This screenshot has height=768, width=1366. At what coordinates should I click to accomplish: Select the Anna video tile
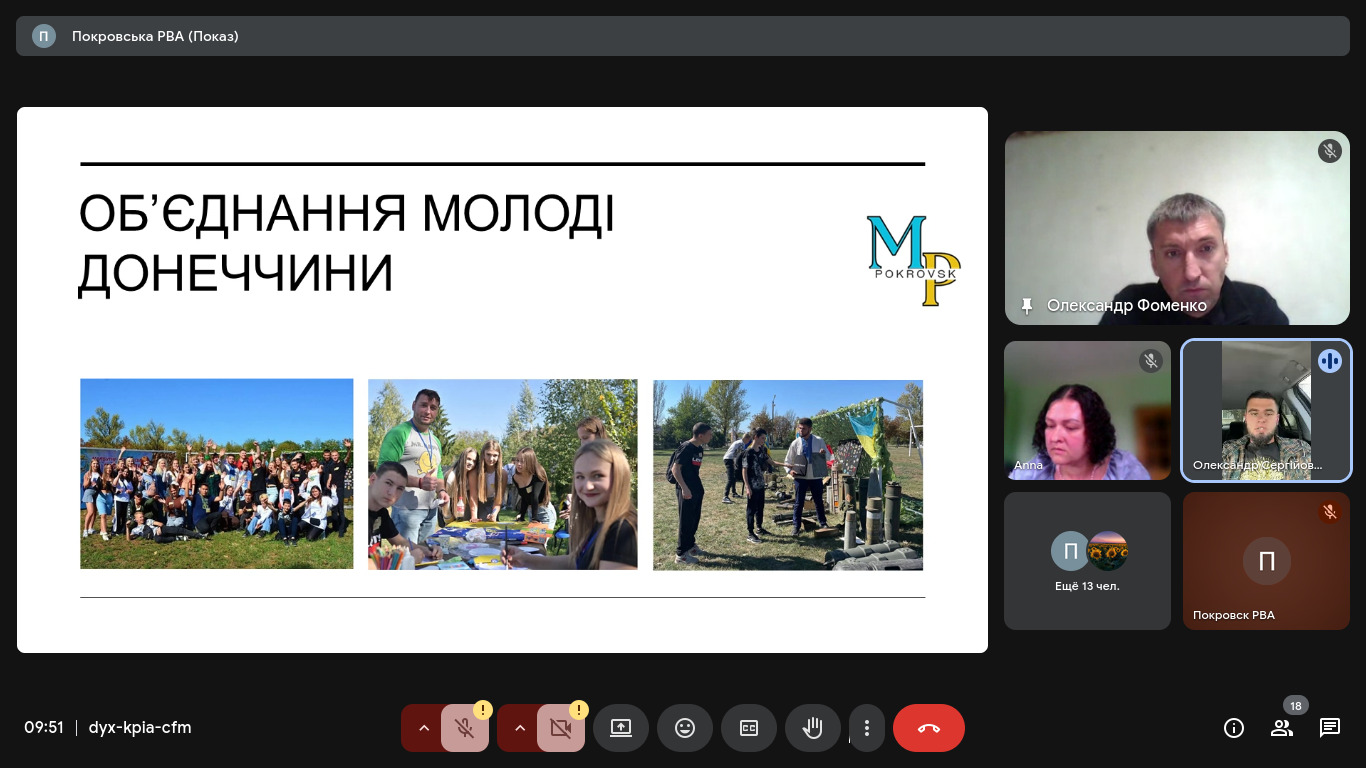(x=1087, y=411)
